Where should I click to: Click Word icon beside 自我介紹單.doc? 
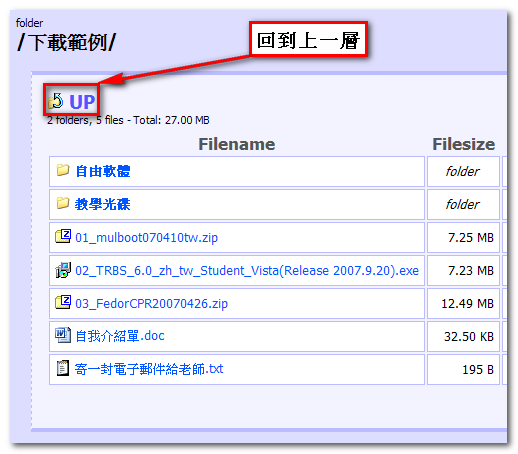[63, 335]
